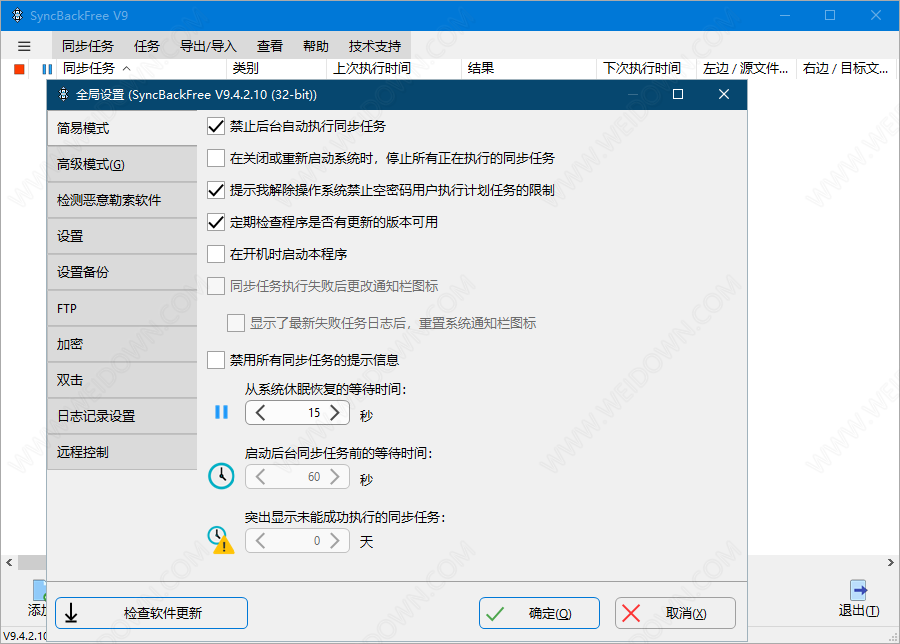Increase the 60 second background wait time

pyautogui.click(x=335, y=477)
